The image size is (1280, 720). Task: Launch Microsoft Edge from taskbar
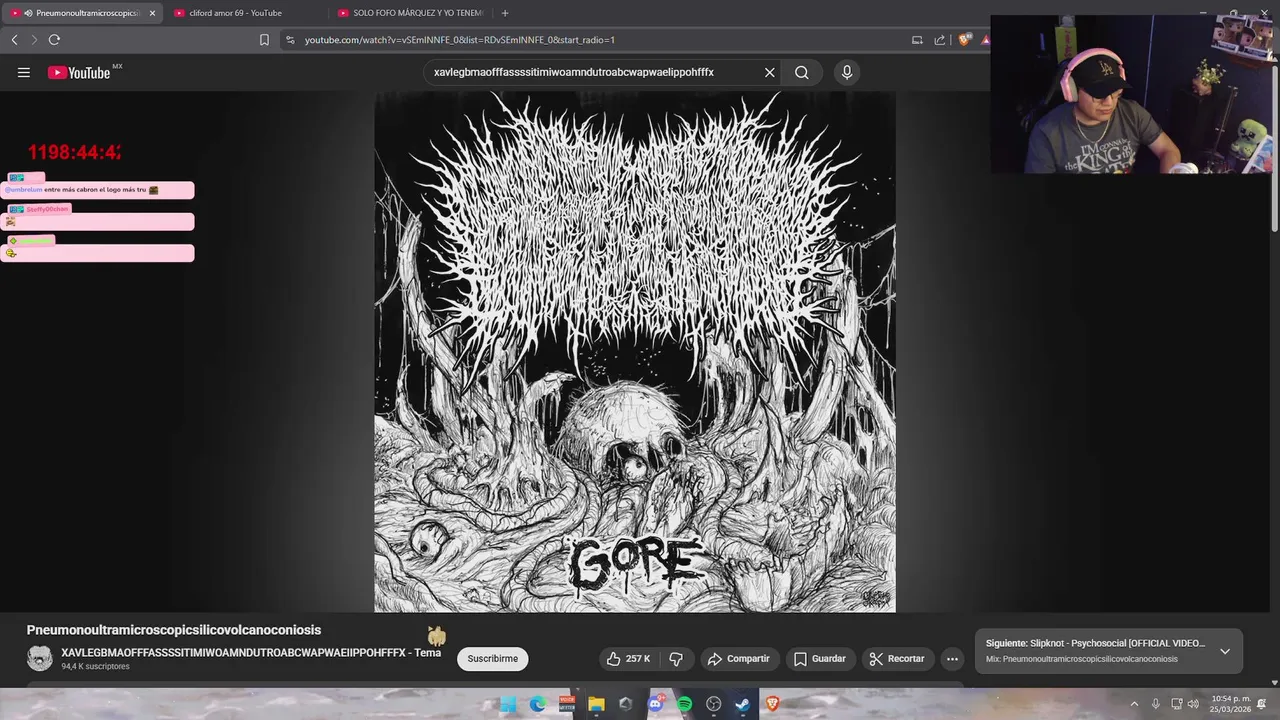coord(538,704)
